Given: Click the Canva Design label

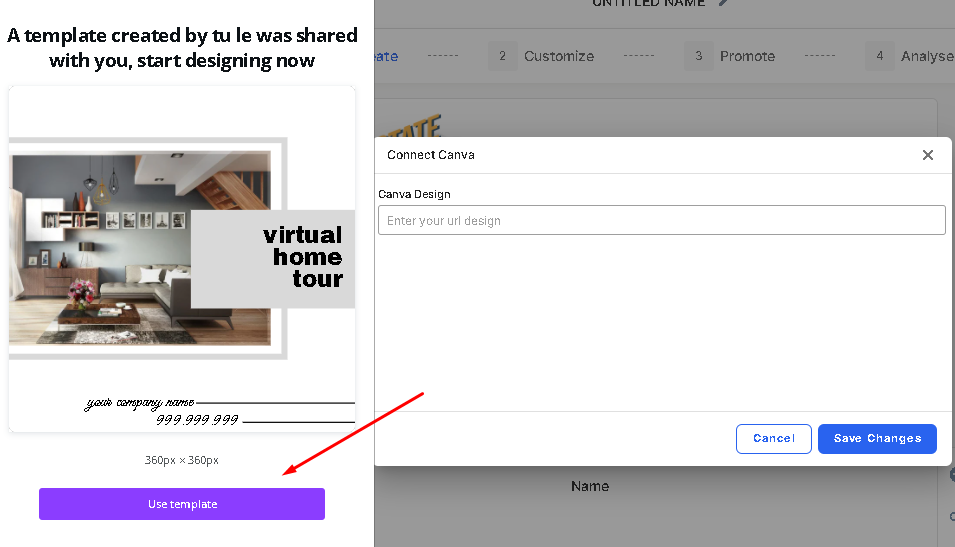Looking at the screenshot, I should 414,194.
